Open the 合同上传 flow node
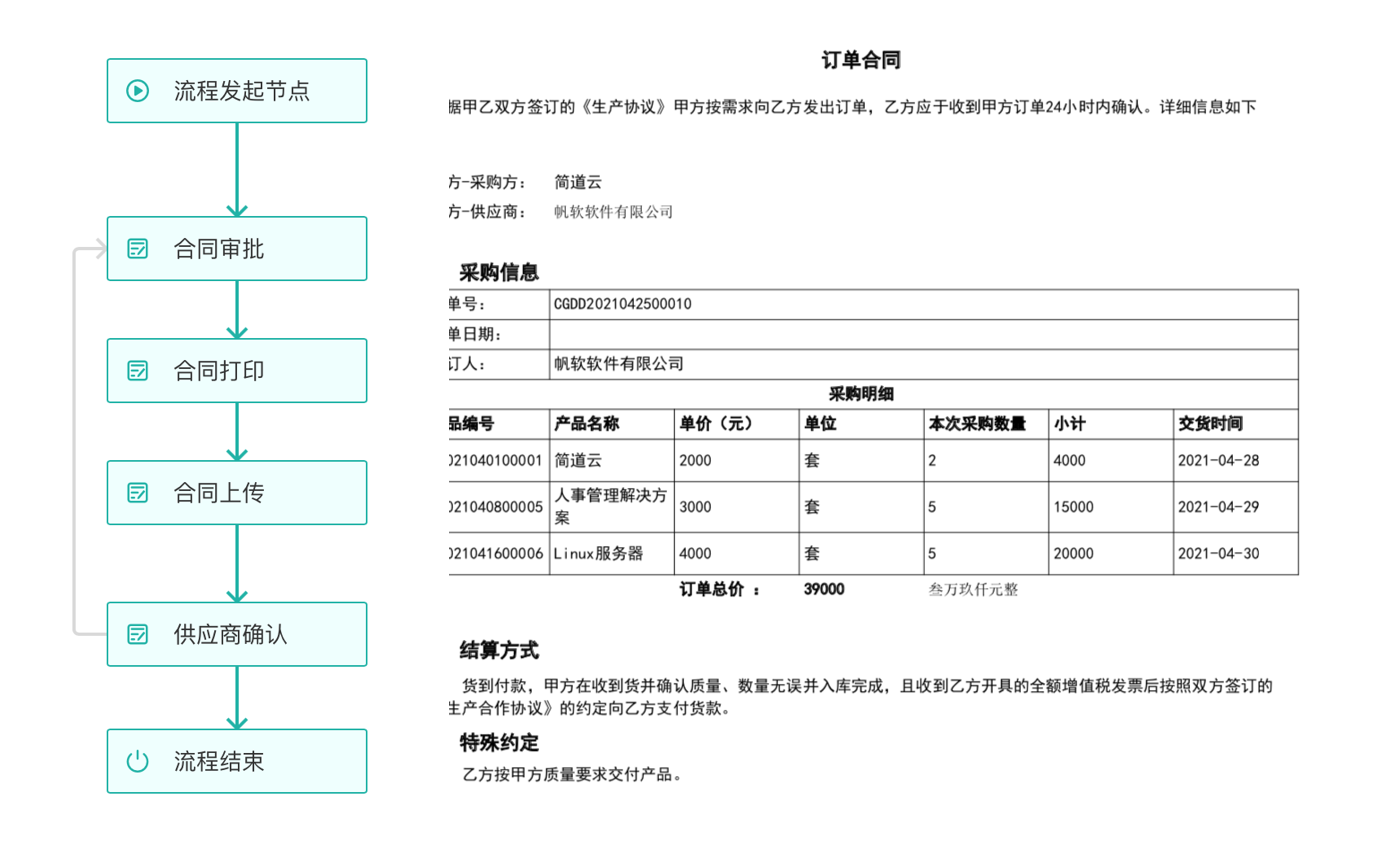Viewport: 1393px width, 846px height. click(x=237, y=493)
